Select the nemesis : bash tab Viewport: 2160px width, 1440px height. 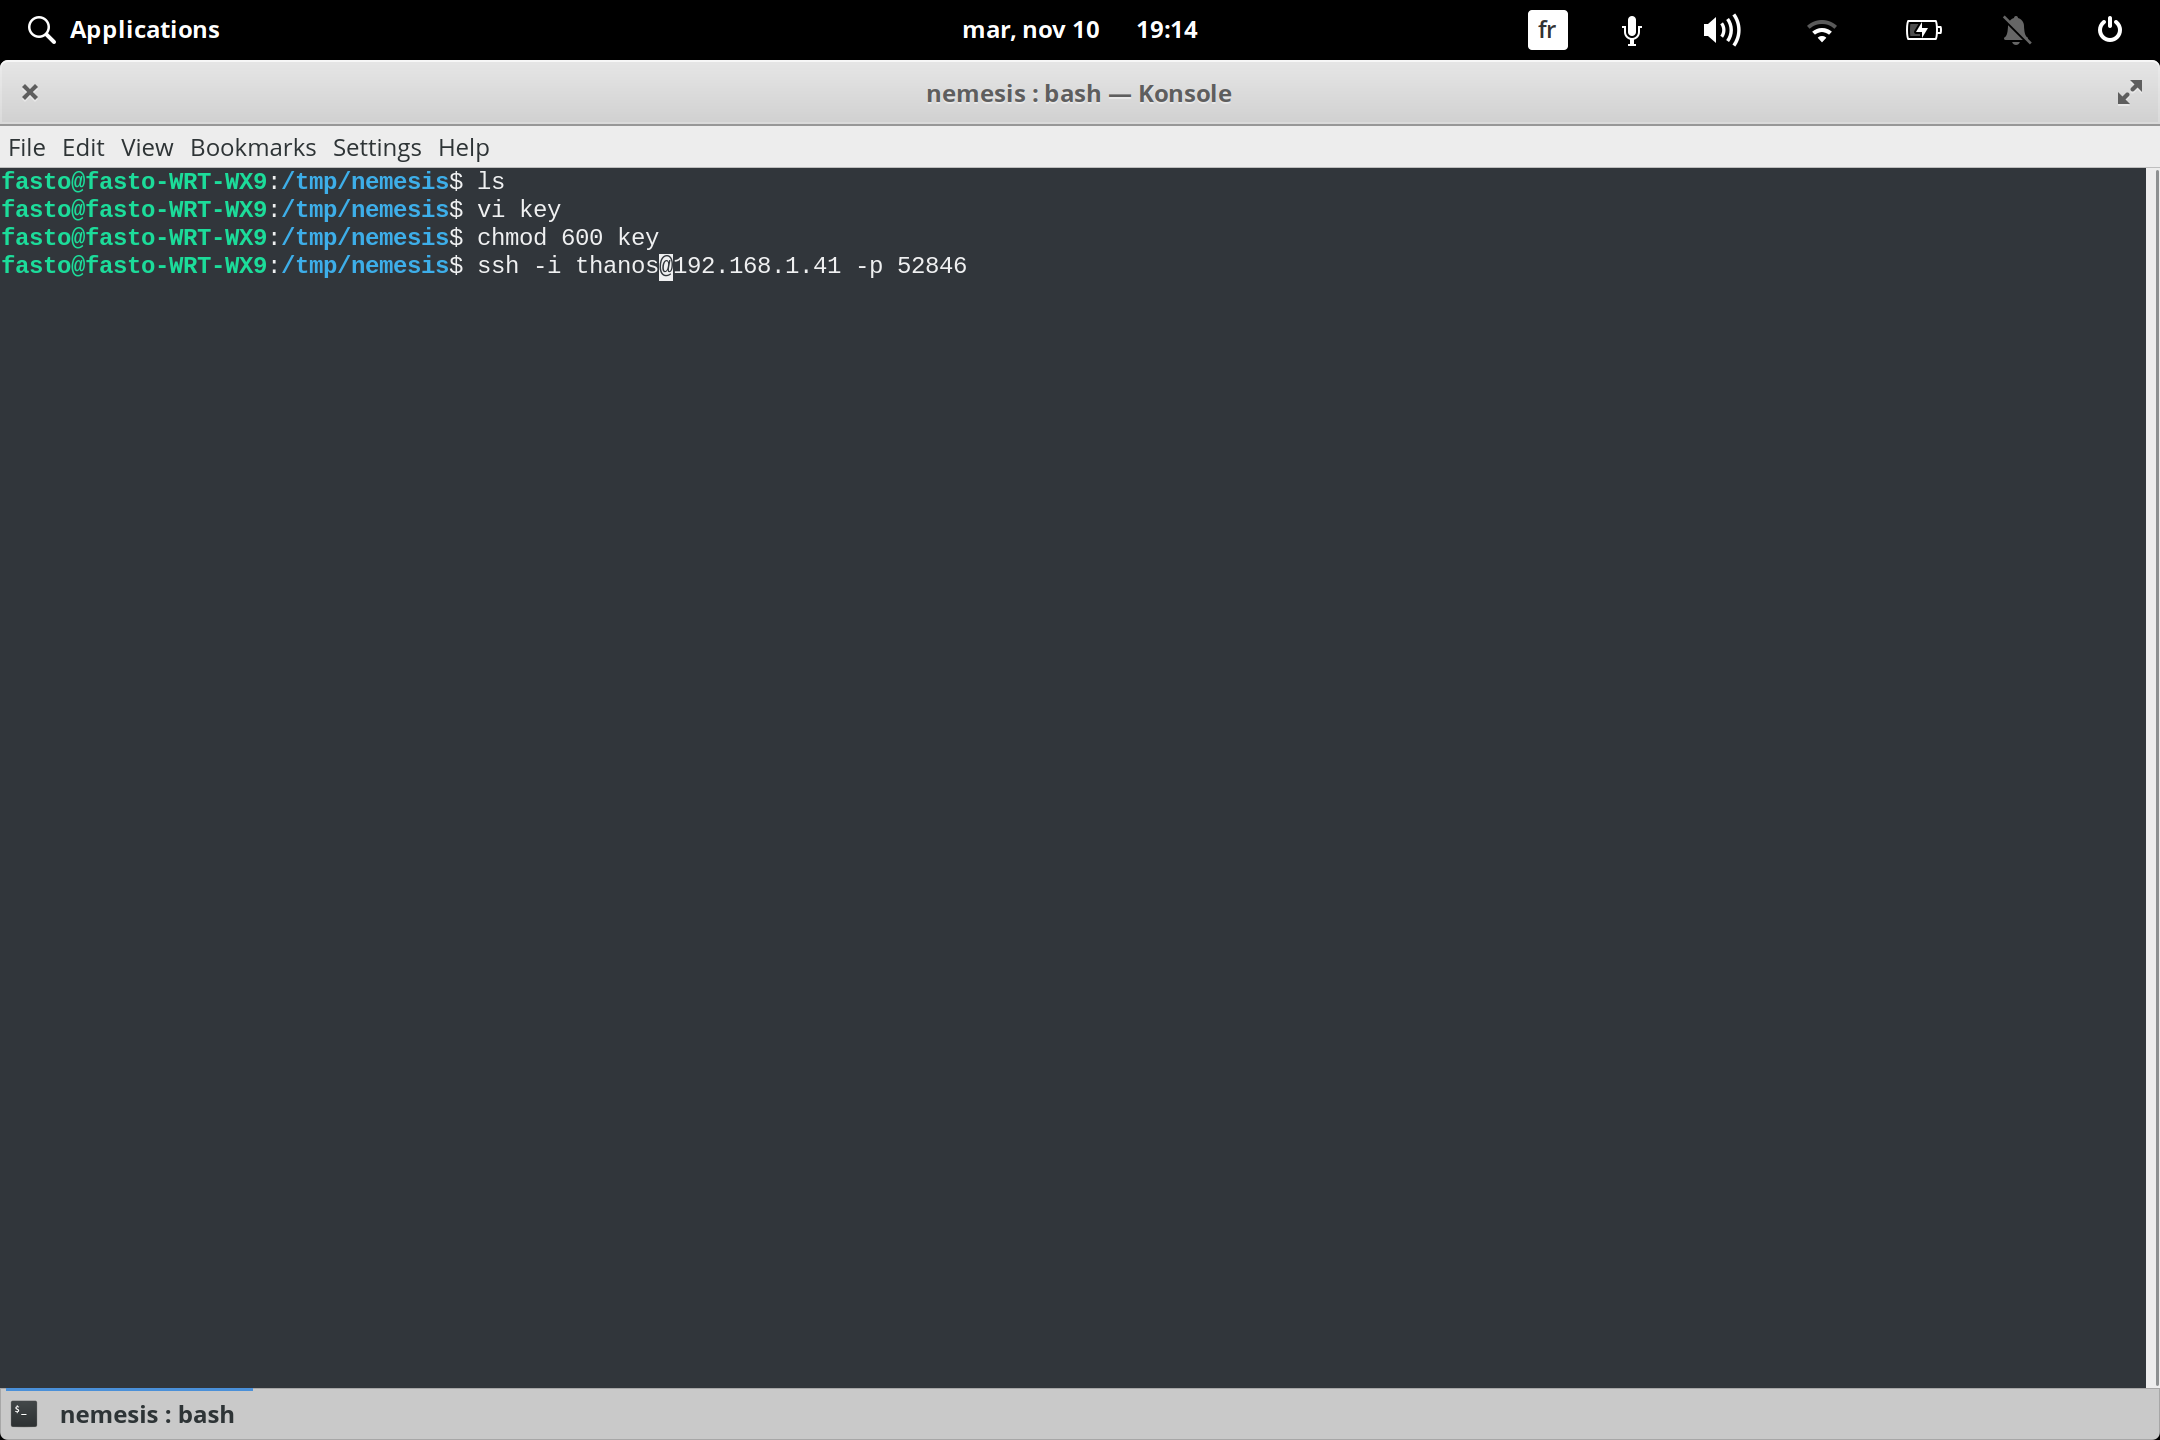[146, 1414]
